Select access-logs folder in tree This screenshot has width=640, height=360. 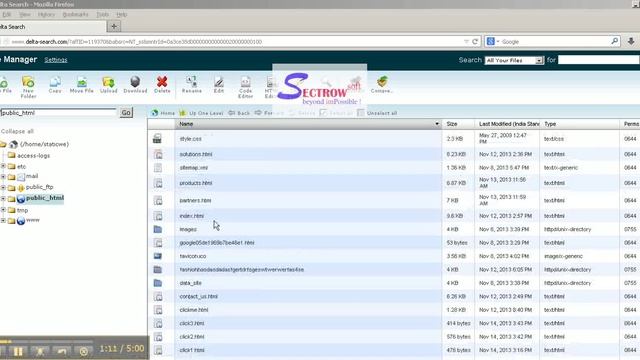[33, 156]
